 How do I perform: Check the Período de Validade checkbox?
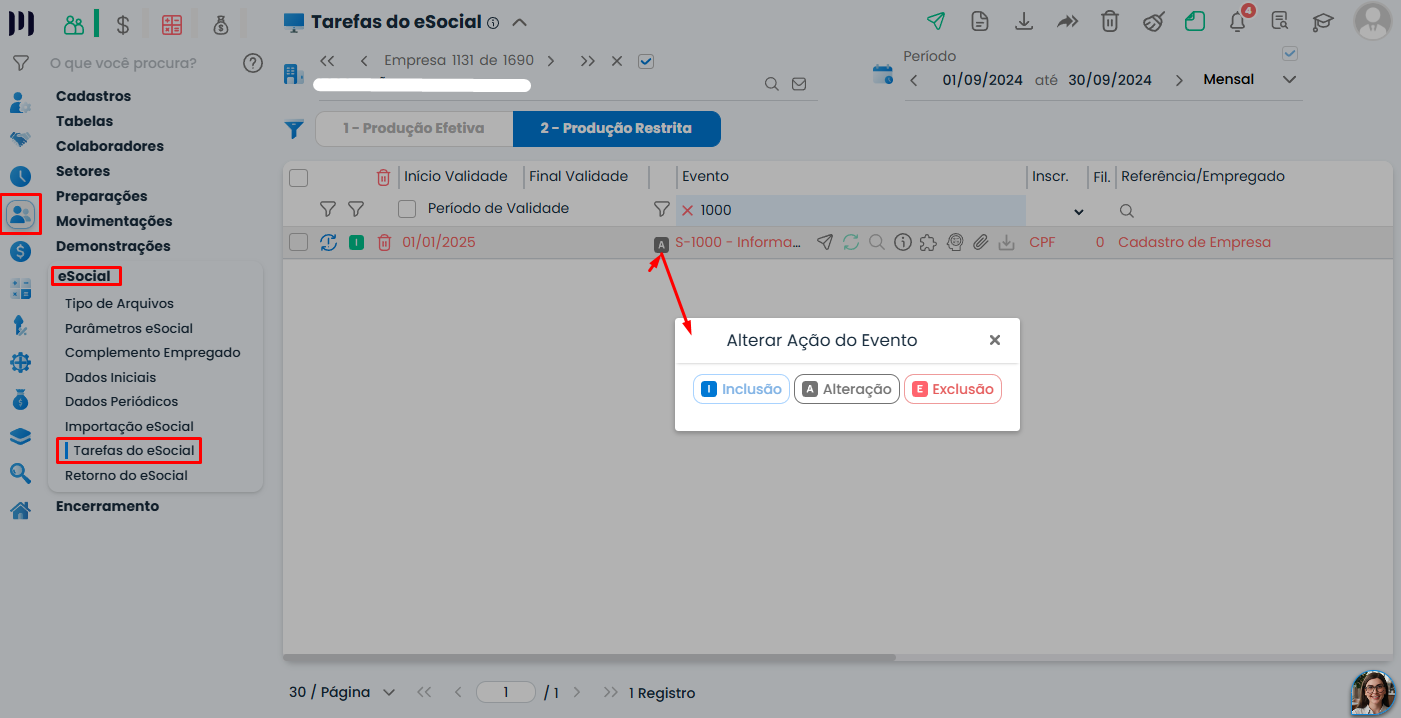(x=407, y=209)
